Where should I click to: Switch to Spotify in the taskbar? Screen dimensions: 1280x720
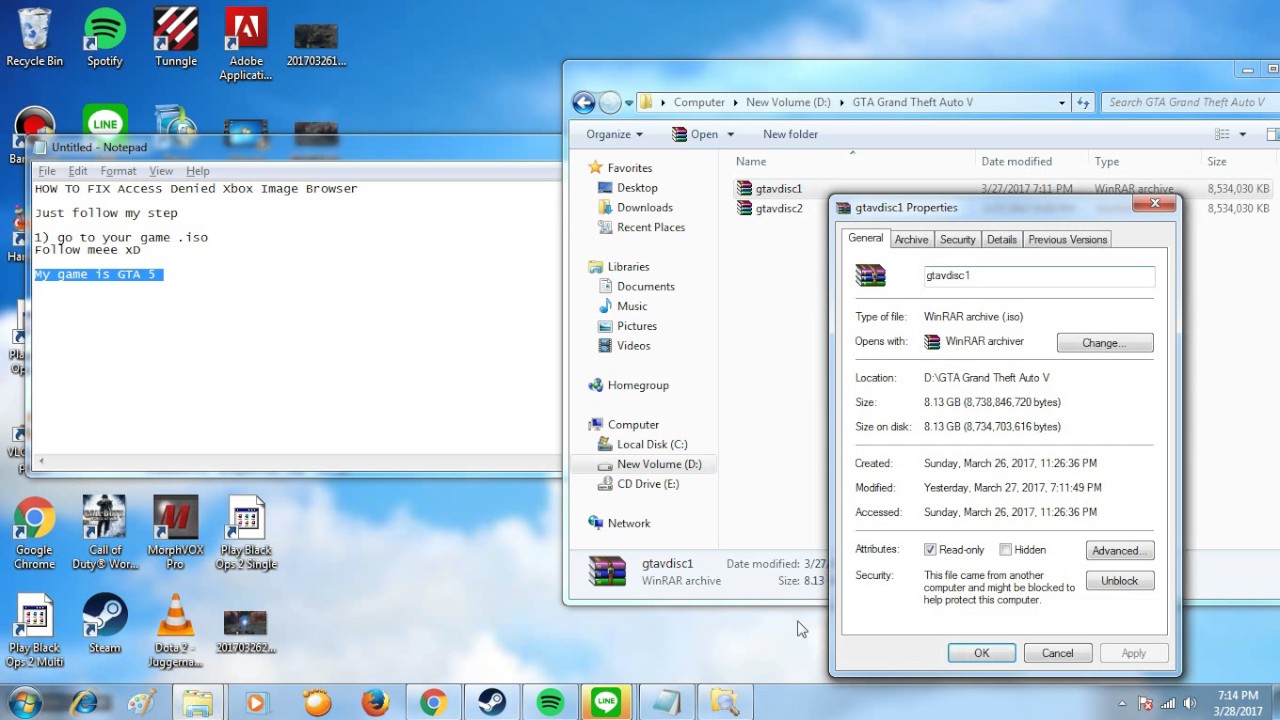550,703
